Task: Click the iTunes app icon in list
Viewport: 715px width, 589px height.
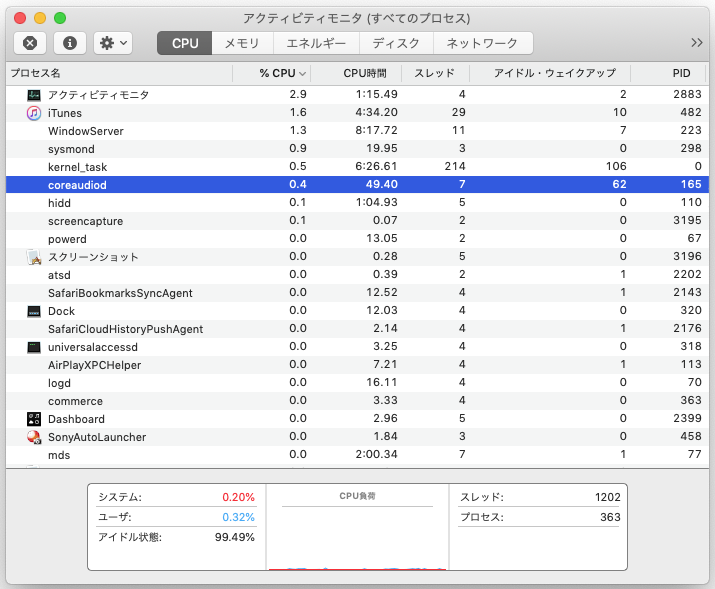Action: [x=33, y=113]
